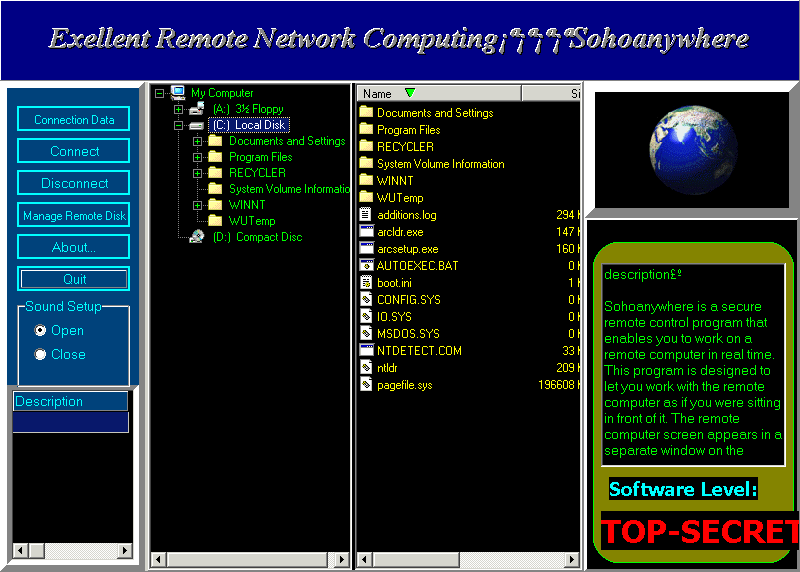Image resolution: width=800 pixels, height=572 pixels.
Task: Select the boot.ini file icon
Action: click(366, 283)
